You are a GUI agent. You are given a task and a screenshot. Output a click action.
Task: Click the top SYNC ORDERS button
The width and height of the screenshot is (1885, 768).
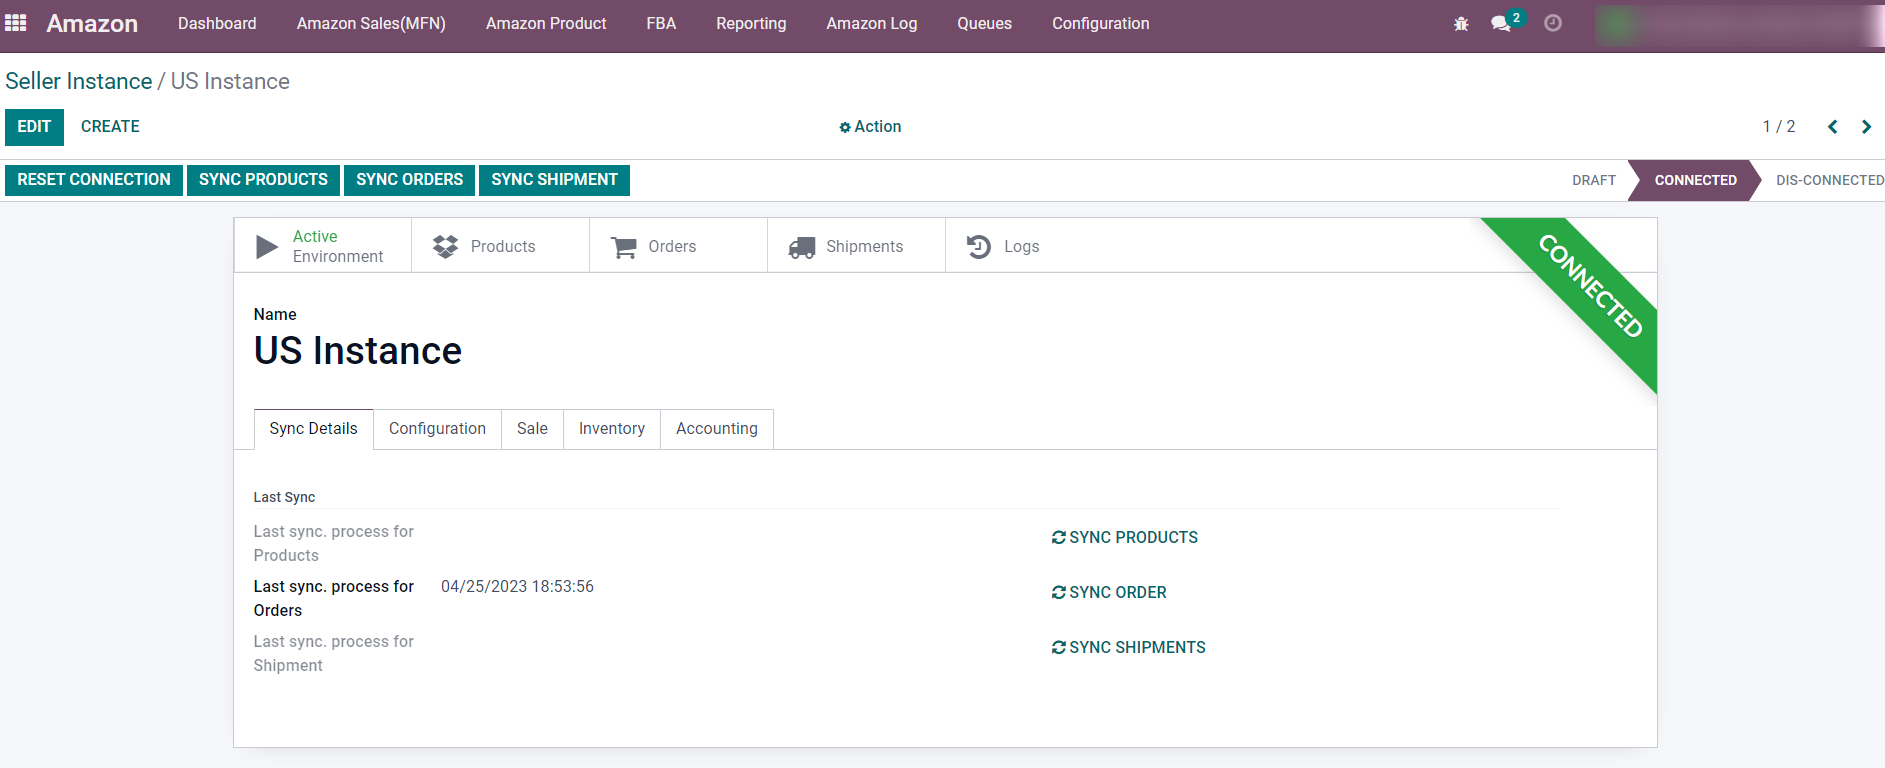[410, 180]
